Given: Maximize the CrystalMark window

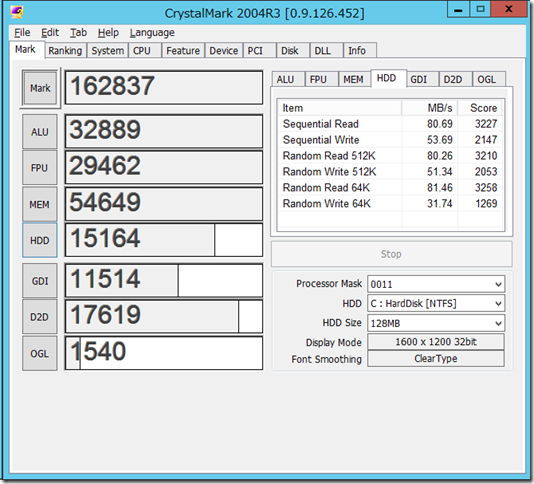Looking at the screenshot, I should [x=480, y=9].
